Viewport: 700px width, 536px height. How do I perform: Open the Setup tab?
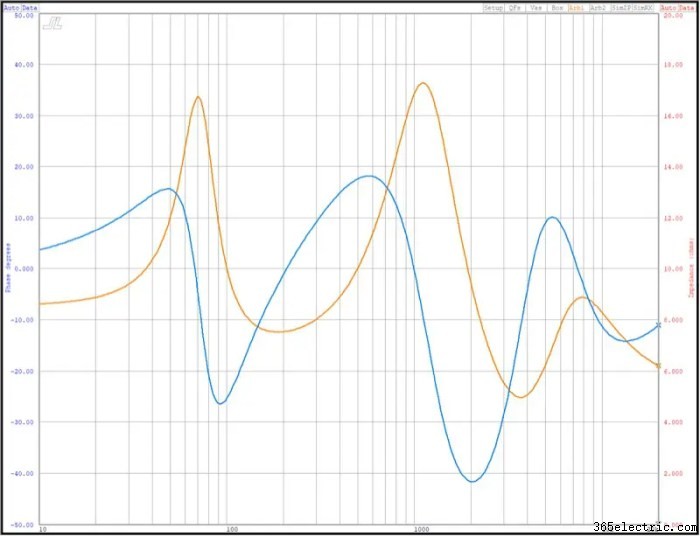tap(493, 8)
